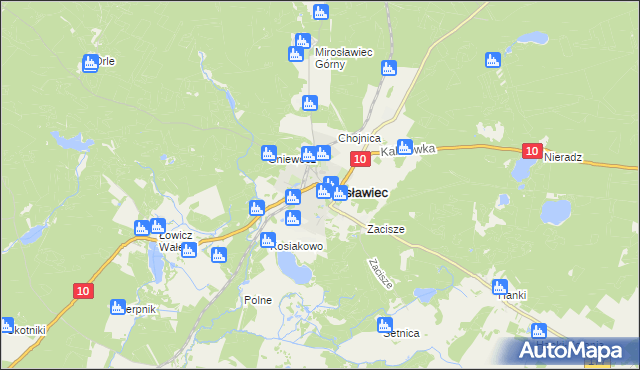Image resolution: width=640 pixels, height=370 pixels.
Task: Click the factory marker at the Skotniki label
Action: pos(7,325)
